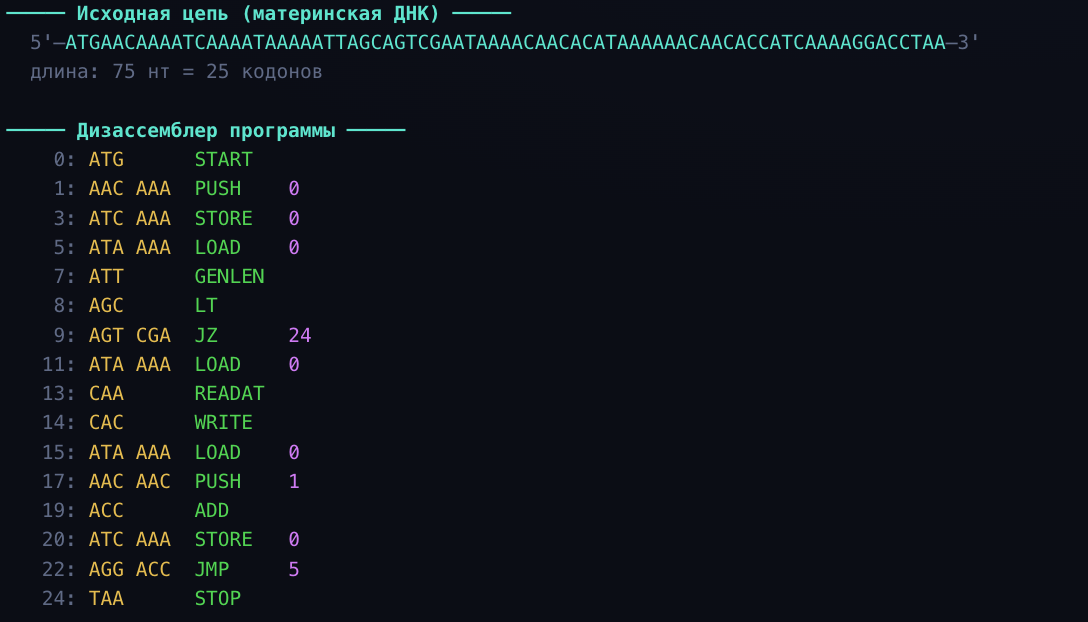
Task: Click the ATT codon at address 7
Action: point(106,276)
